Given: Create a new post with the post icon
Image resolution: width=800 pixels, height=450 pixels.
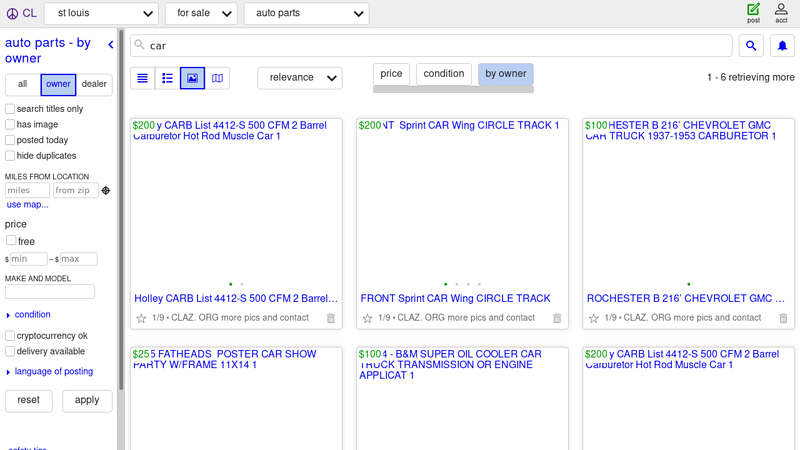Looking at the screenshot, I should [754, 13].
